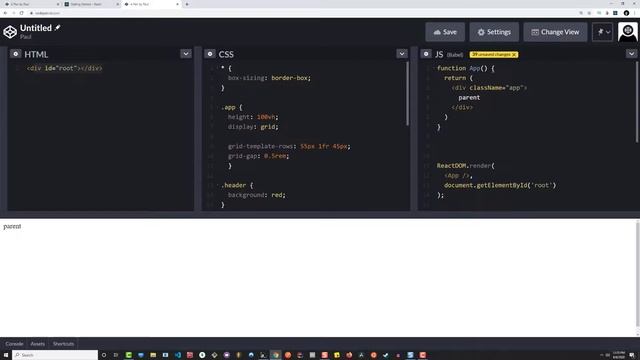Click the CSS panel title

click(x=226, y=54)
